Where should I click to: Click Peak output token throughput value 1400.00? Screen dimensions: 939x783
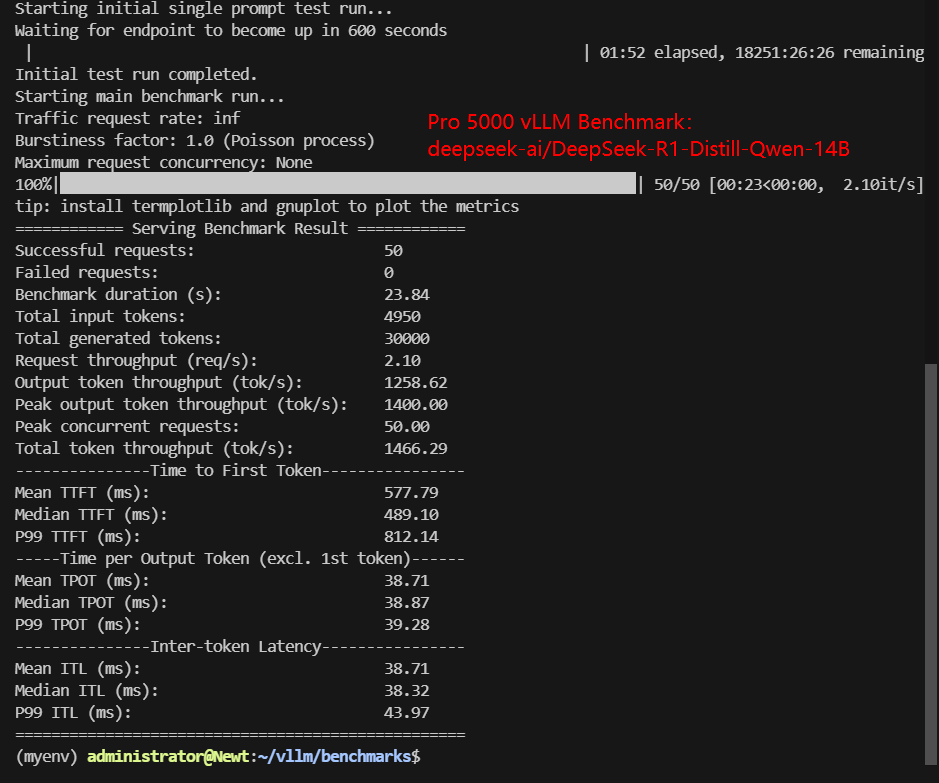click(x=415, y=404)
